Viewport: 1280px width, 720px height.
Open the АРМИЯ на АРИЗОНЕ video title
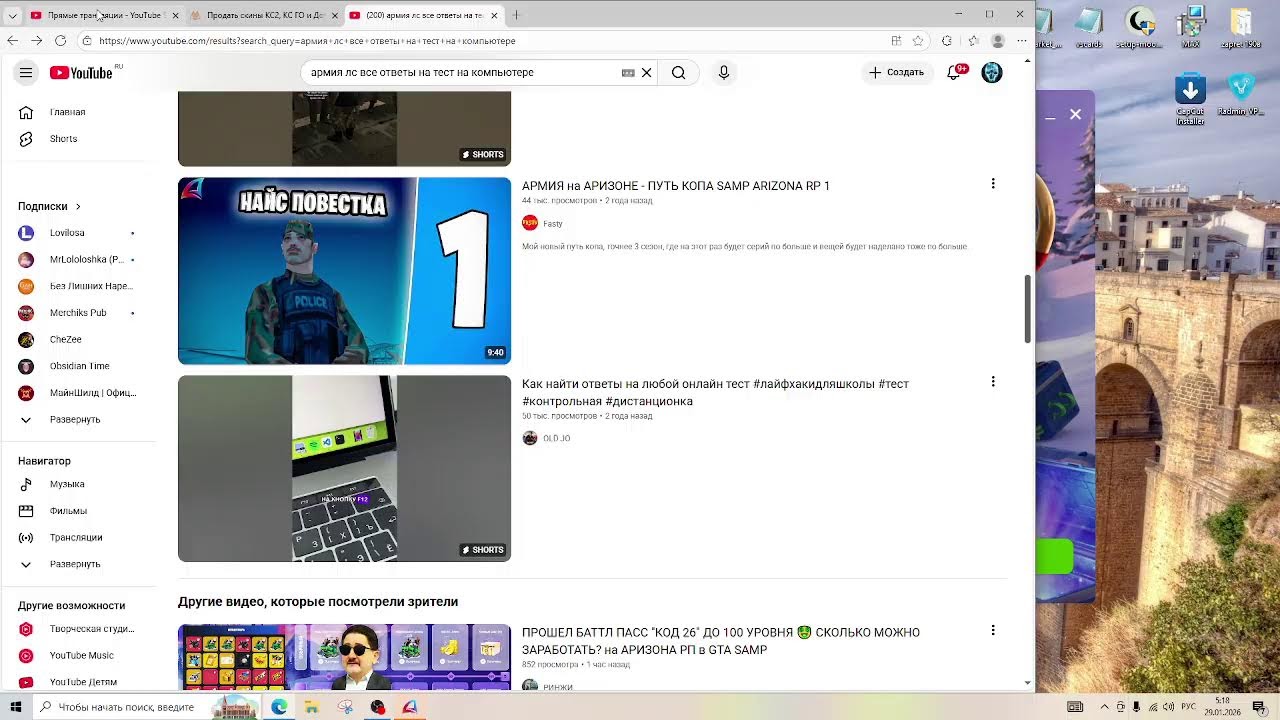coord(676,186)
